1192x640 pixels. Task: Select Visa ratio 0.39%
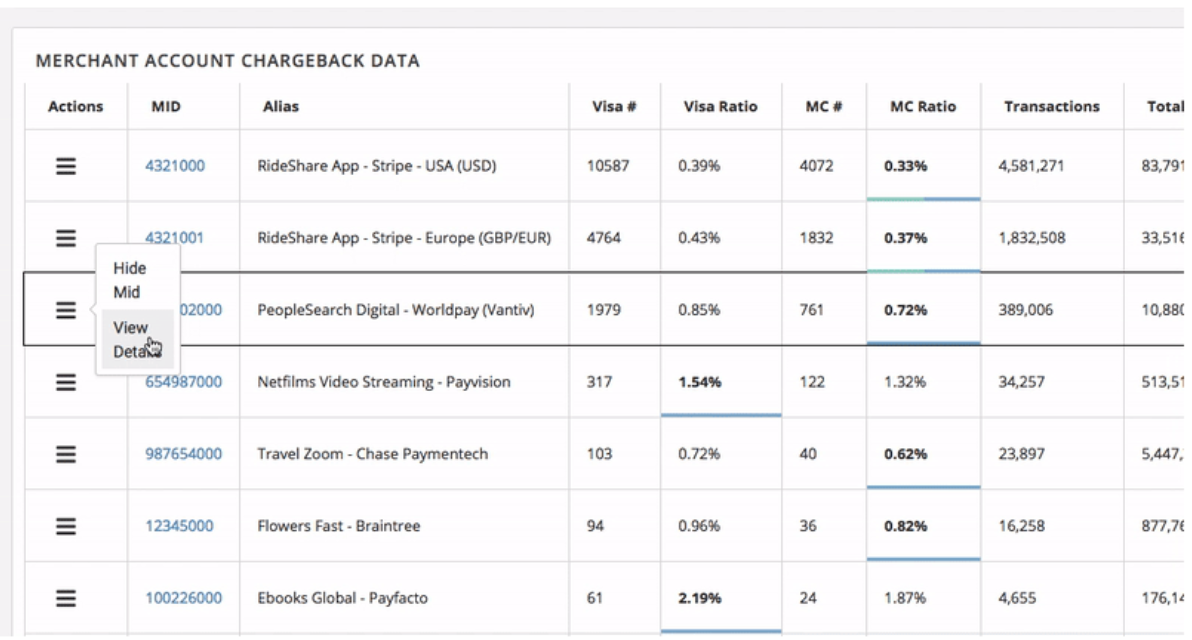[x=699, y=166]
